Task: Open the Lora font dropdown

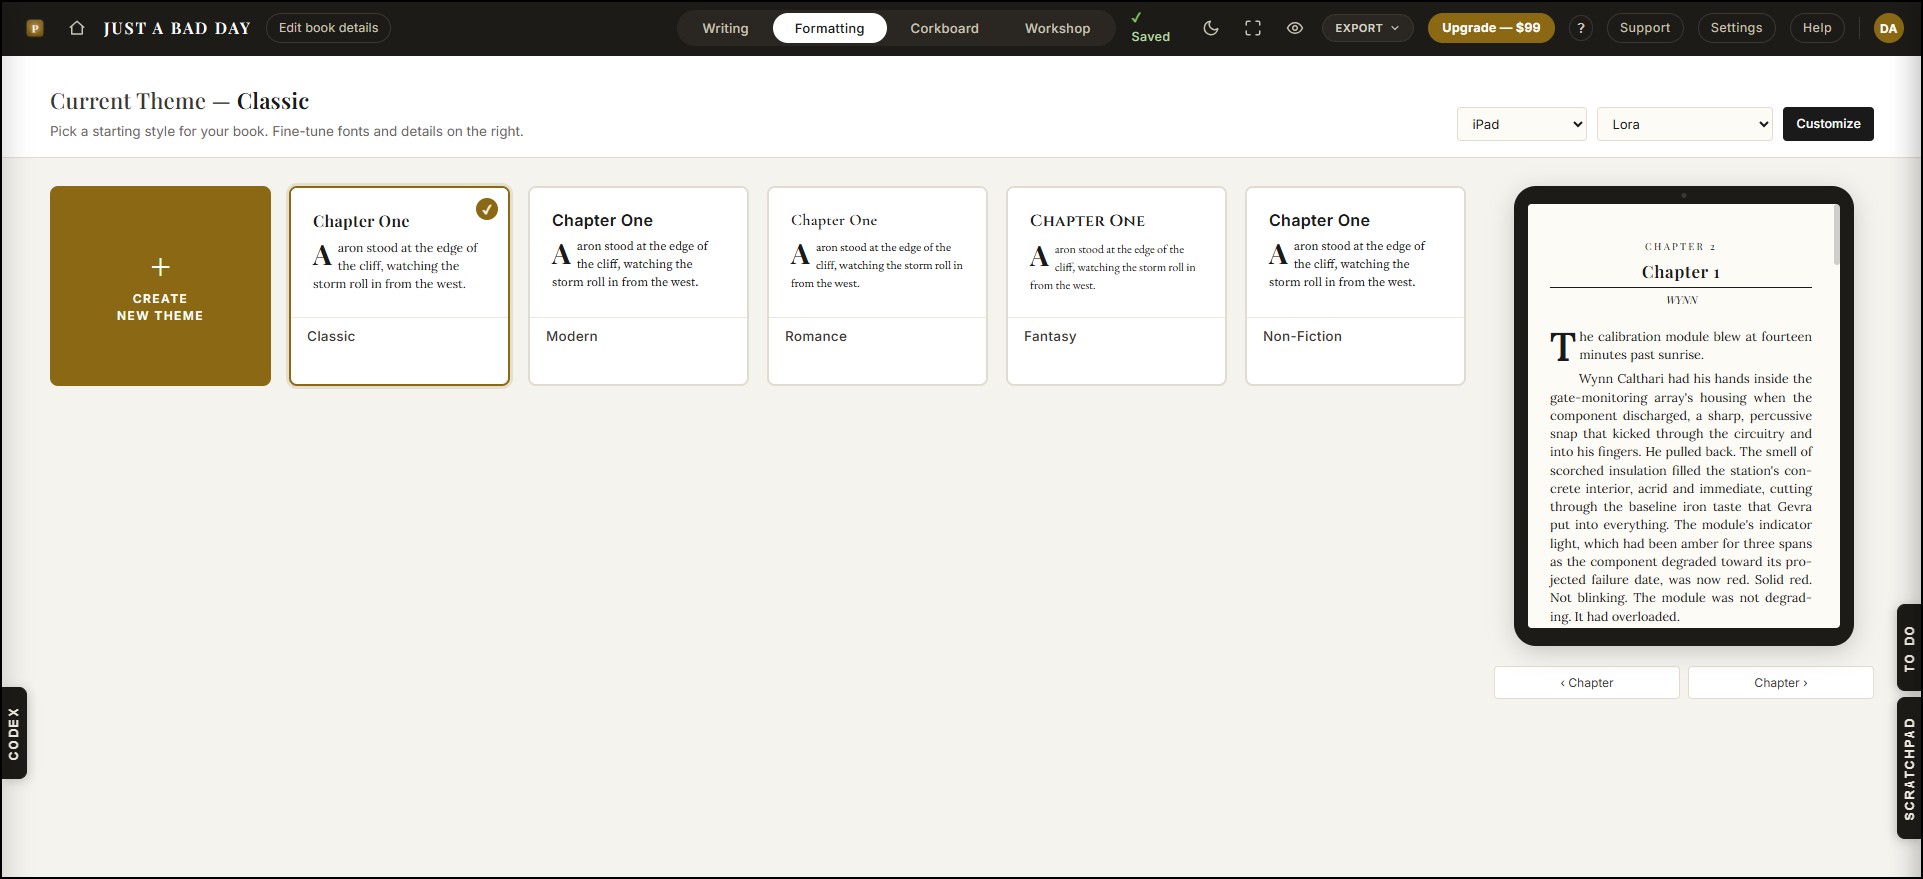Action: click(1684, 124)
